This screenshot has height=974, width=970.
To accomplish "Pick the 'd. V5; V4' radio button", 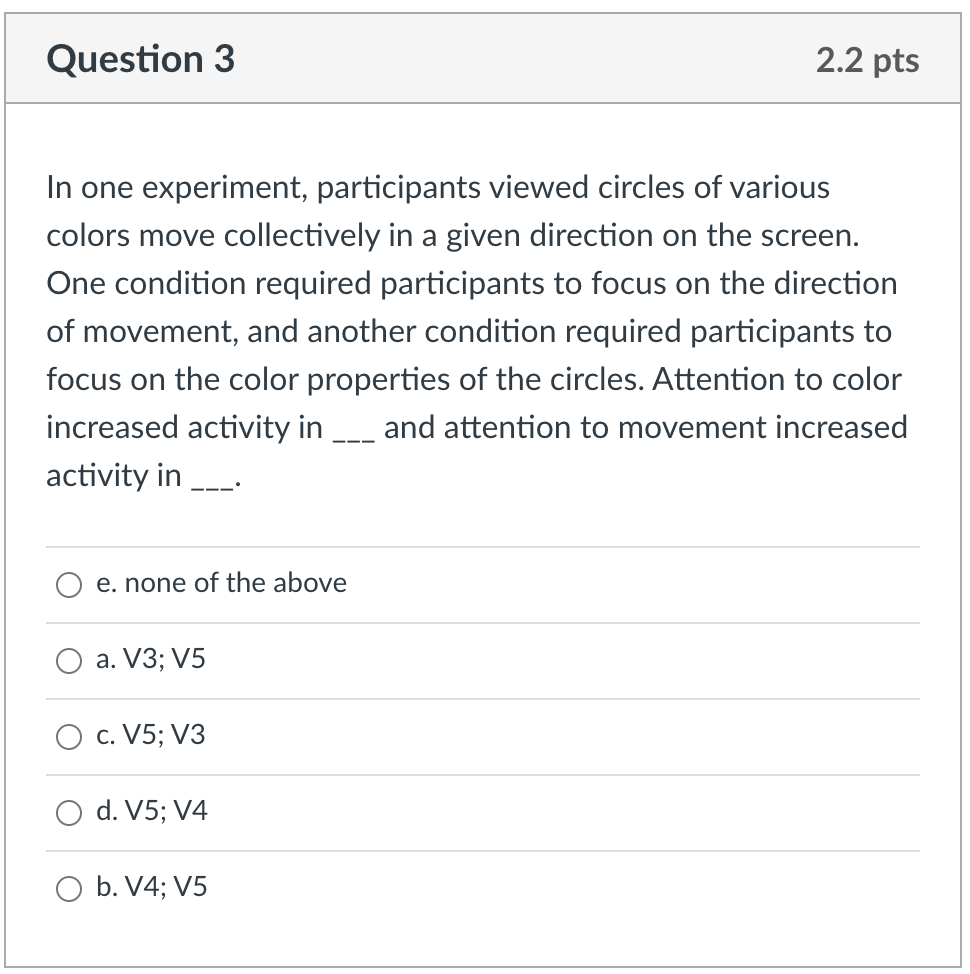I will click(69, 812).
